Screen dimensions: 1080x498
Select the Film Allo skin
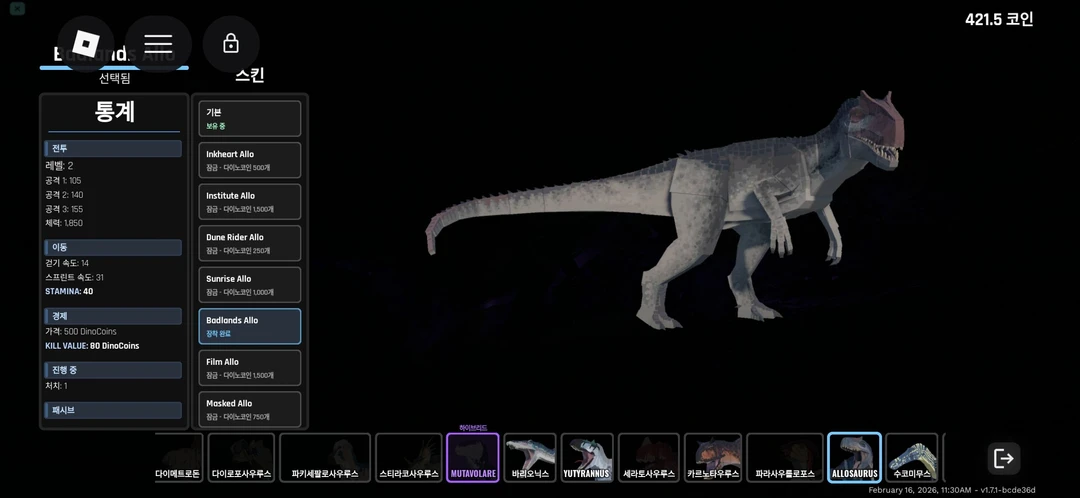(250, 368)
